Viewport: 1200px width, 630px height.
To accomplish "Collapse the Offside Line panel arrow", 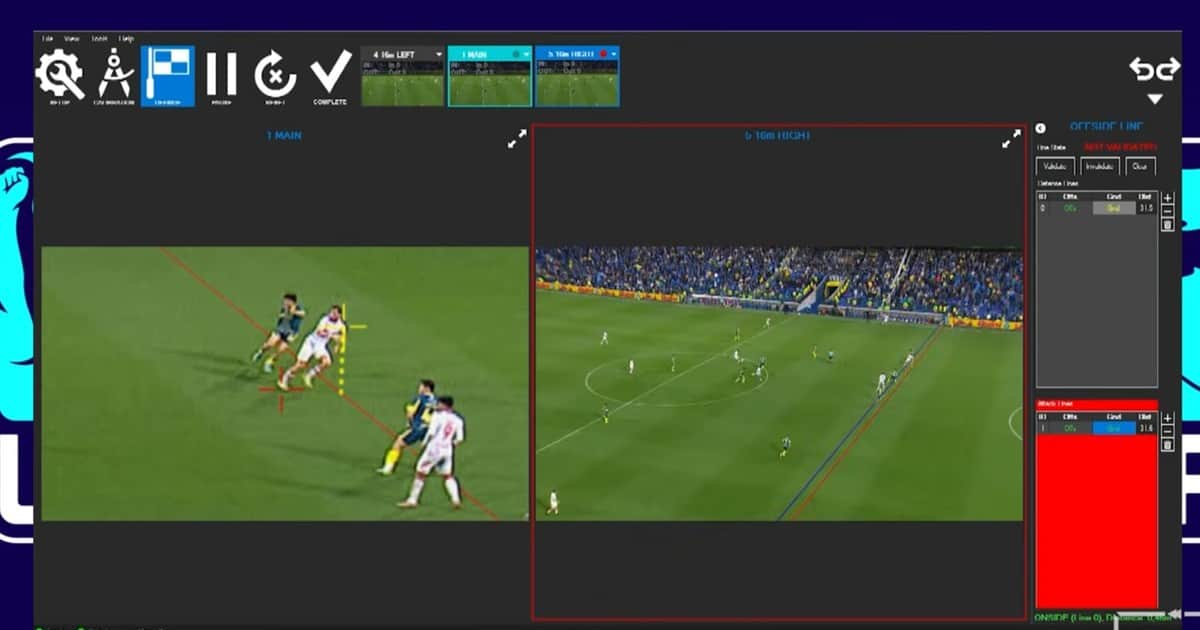I will pos(1041,128).
